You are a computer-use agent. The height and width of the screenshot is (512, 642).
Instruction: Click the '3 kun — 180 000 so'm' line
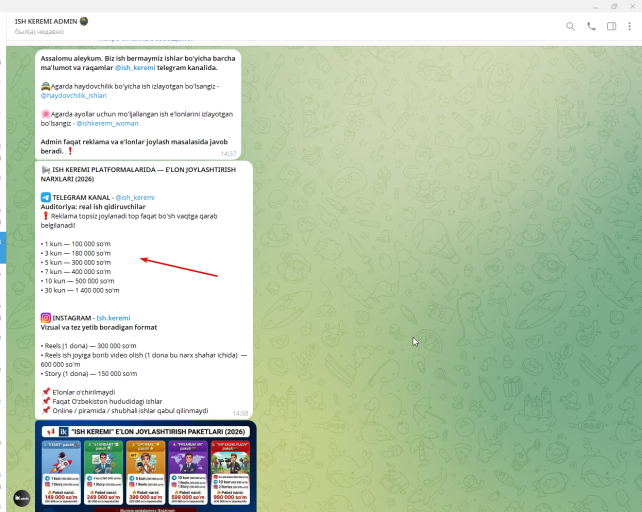click(76, 253)
